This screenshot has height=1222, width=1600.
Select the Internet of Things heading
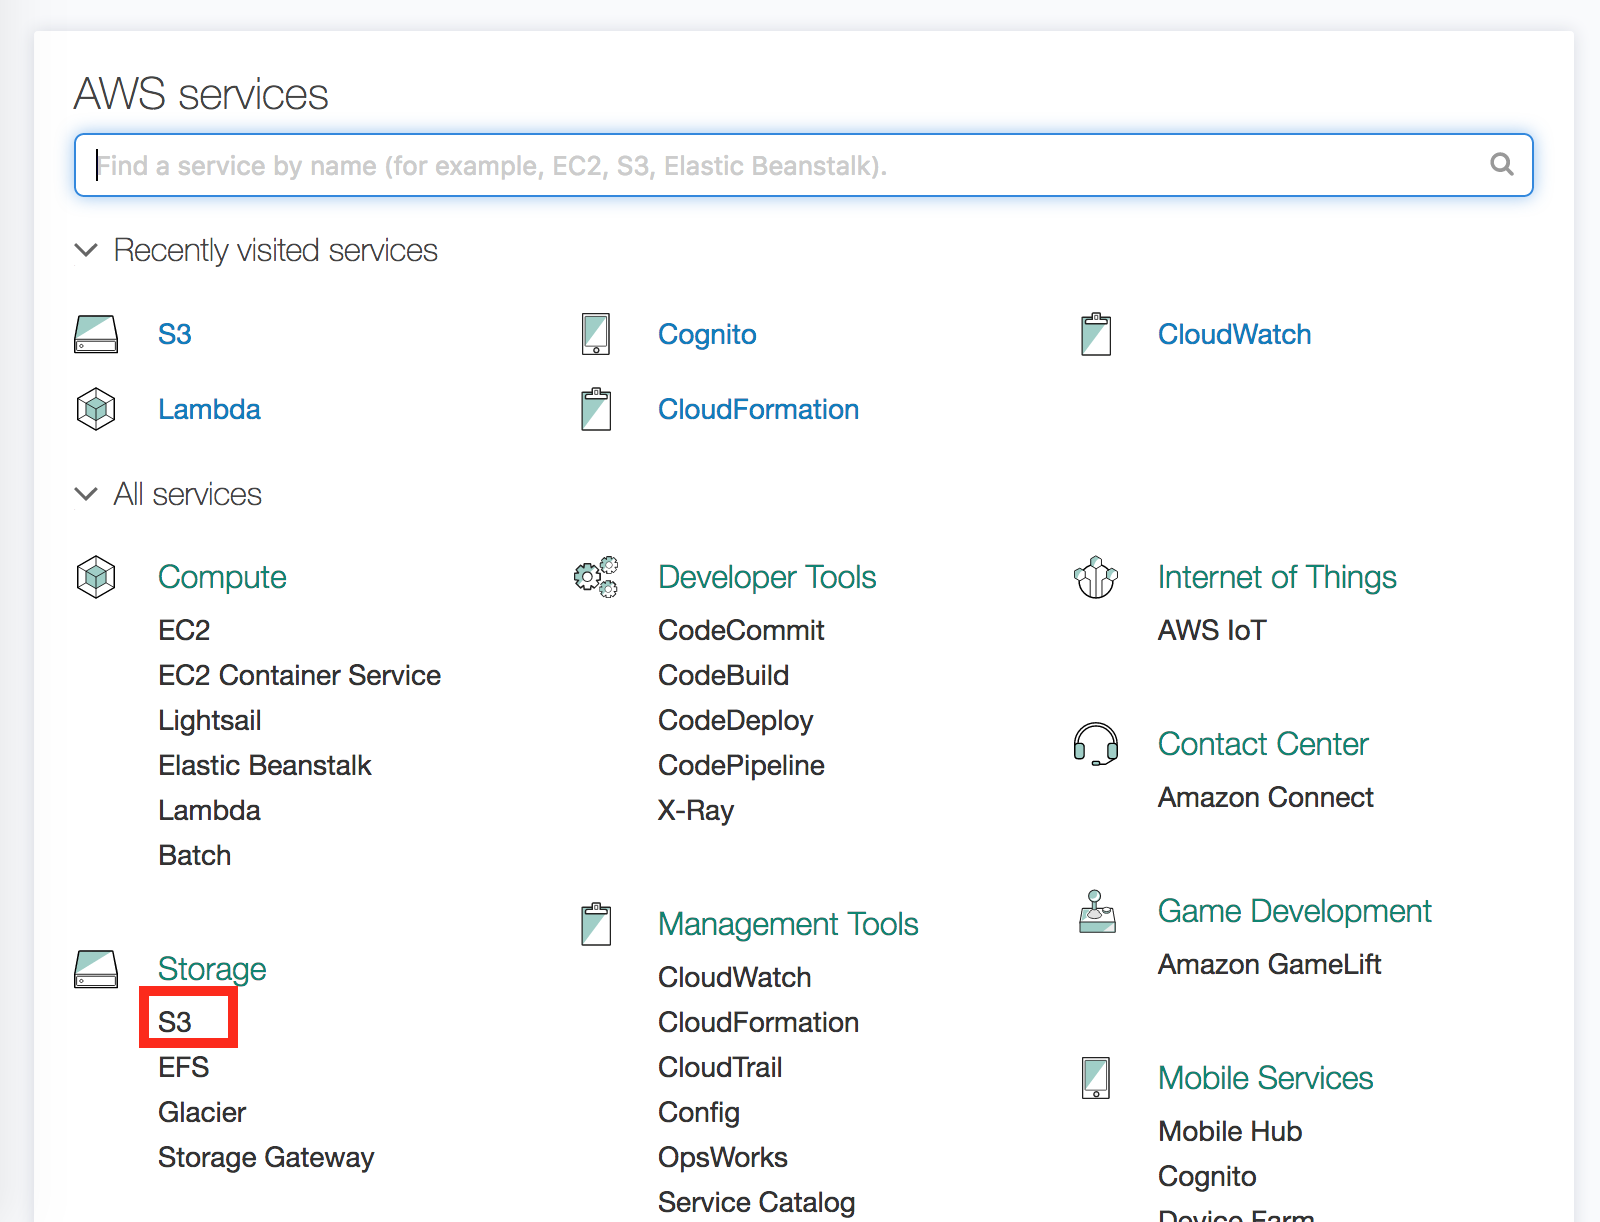point(1277,577)
